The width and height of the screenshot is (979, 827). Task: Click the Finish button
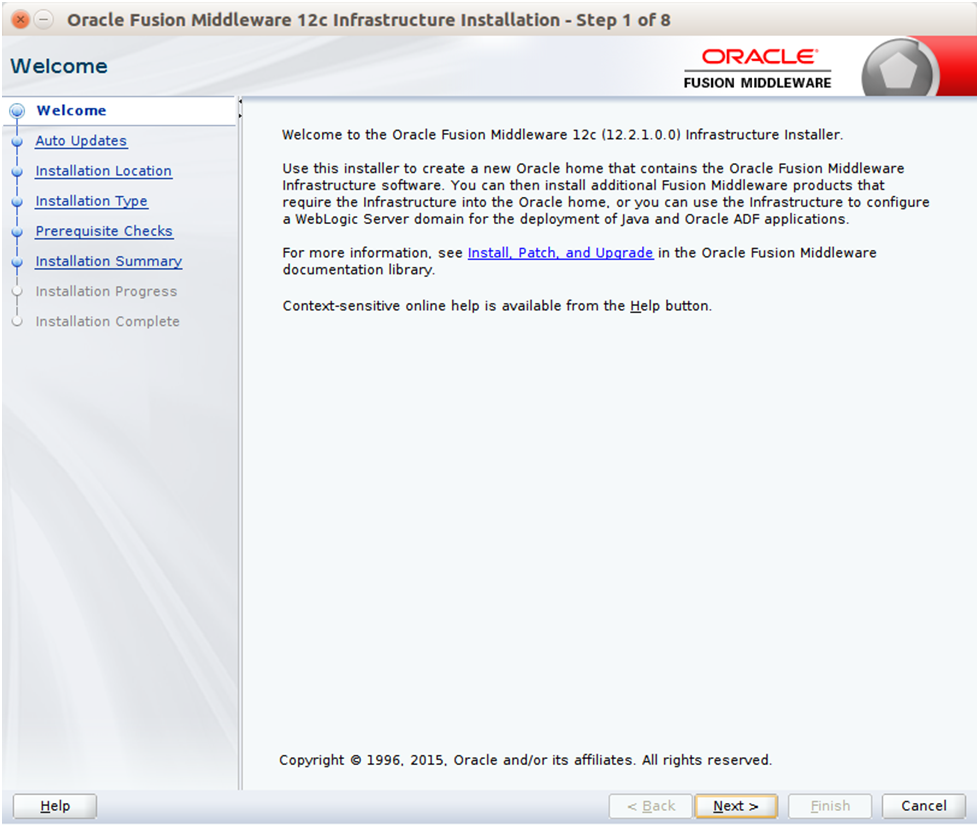[x=830, y=806]
